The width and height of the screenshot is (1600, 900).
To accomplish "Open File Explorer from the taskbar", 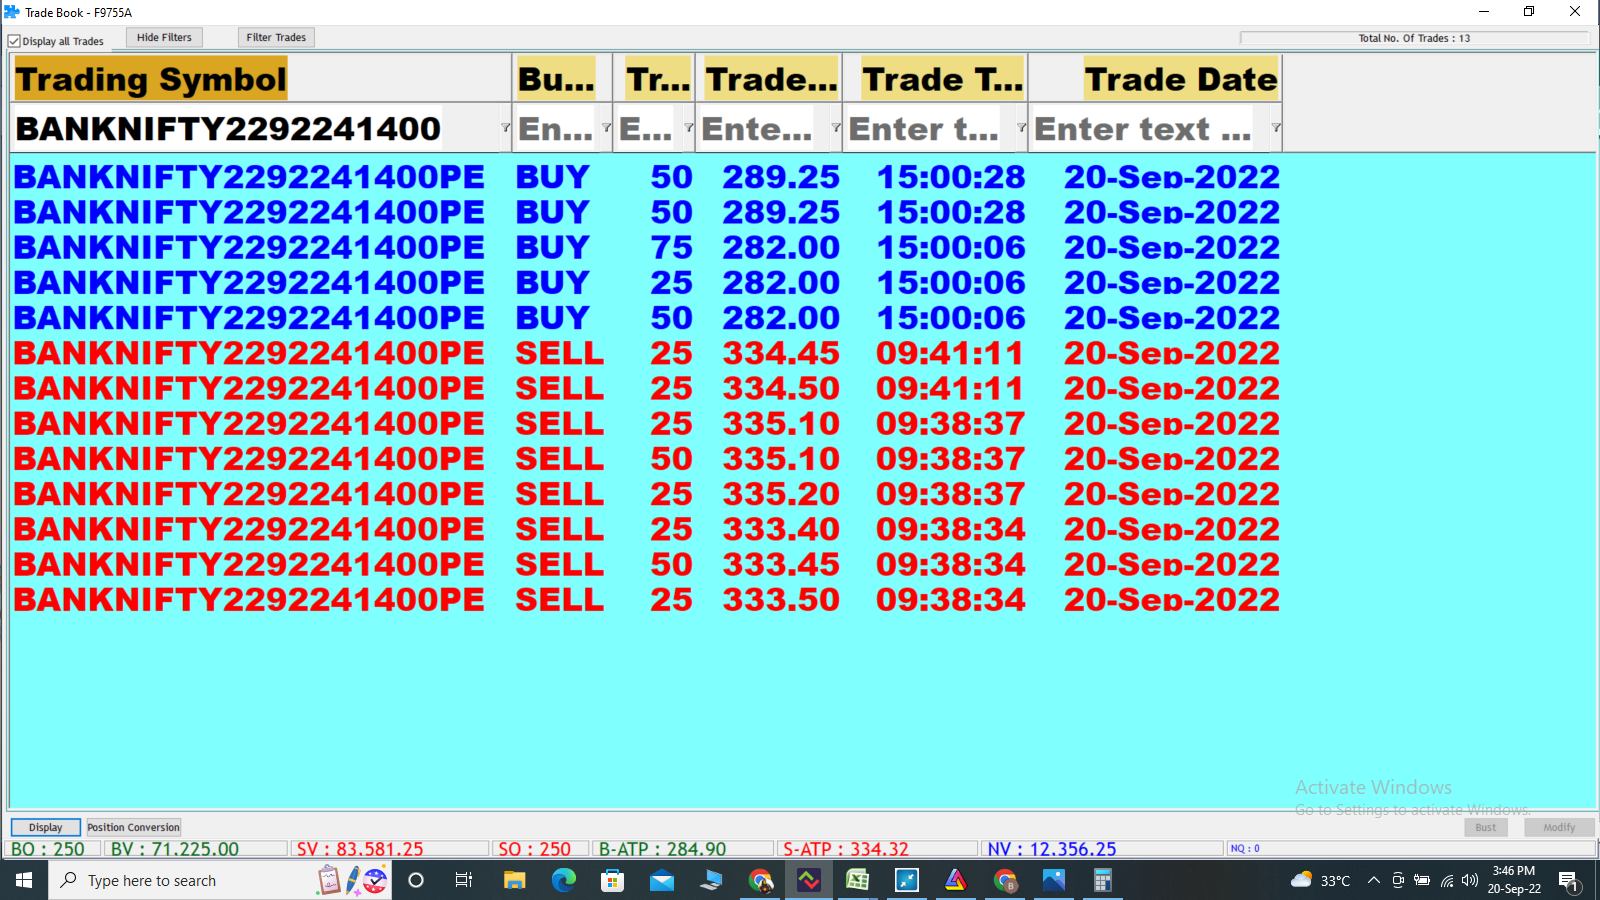I will click(x=514, y=880).
